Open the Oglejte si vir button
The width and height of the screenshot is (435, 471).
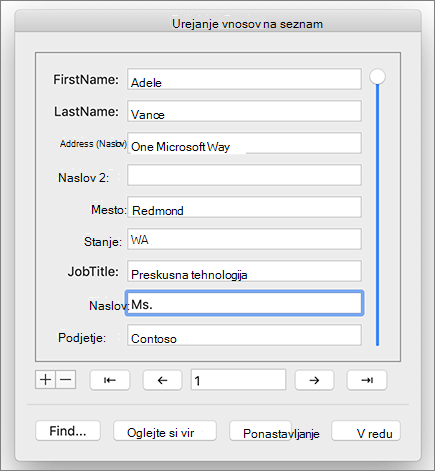click(165, 431)
